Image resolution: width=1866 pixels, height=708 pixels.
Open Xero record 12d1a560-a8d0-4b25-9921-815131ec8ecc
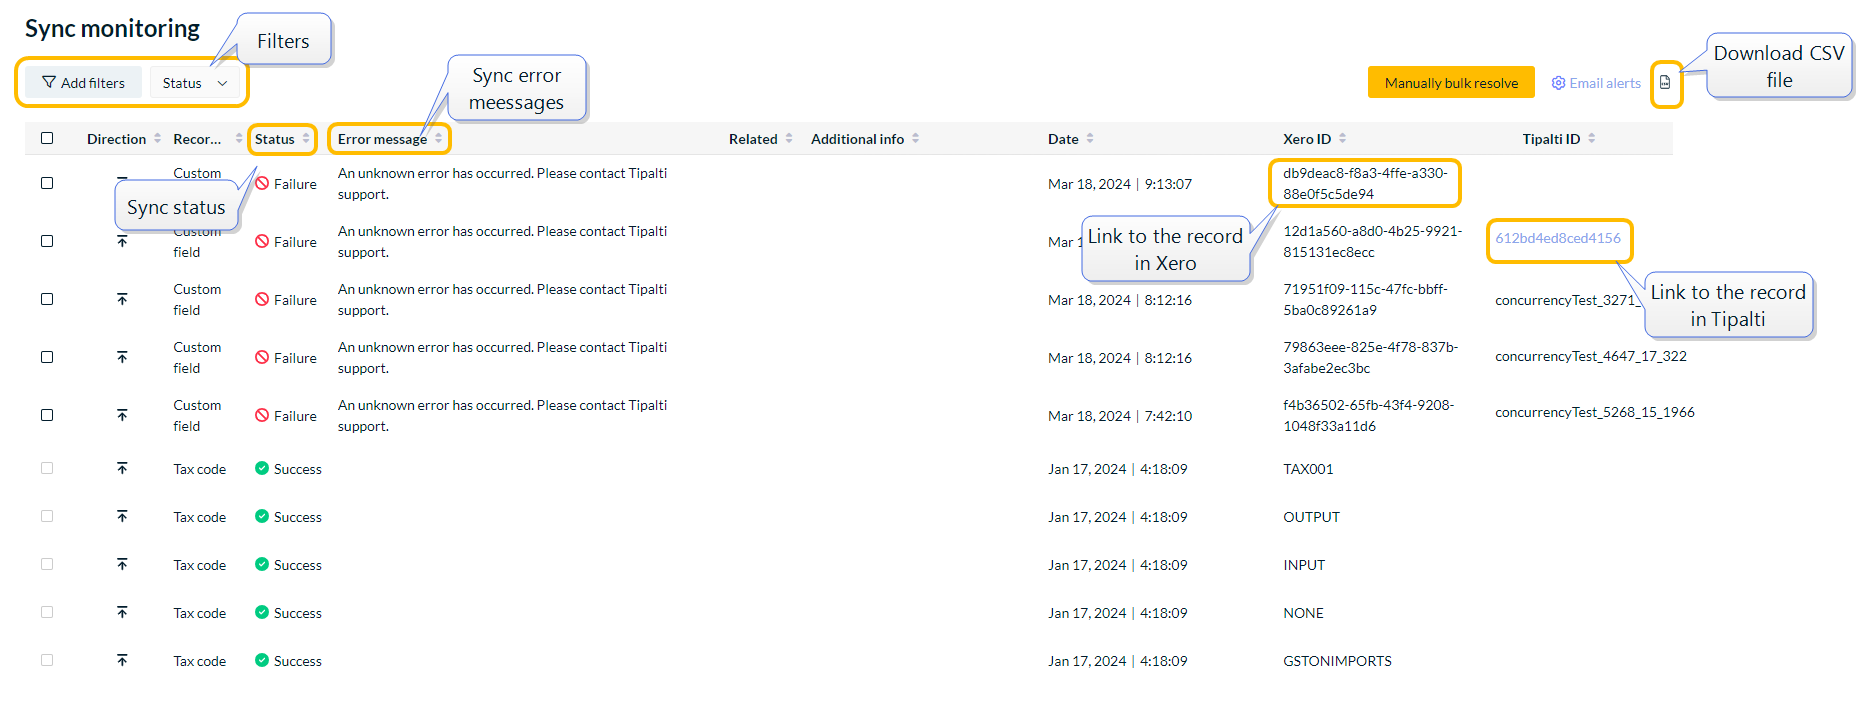coord(1372,241)
